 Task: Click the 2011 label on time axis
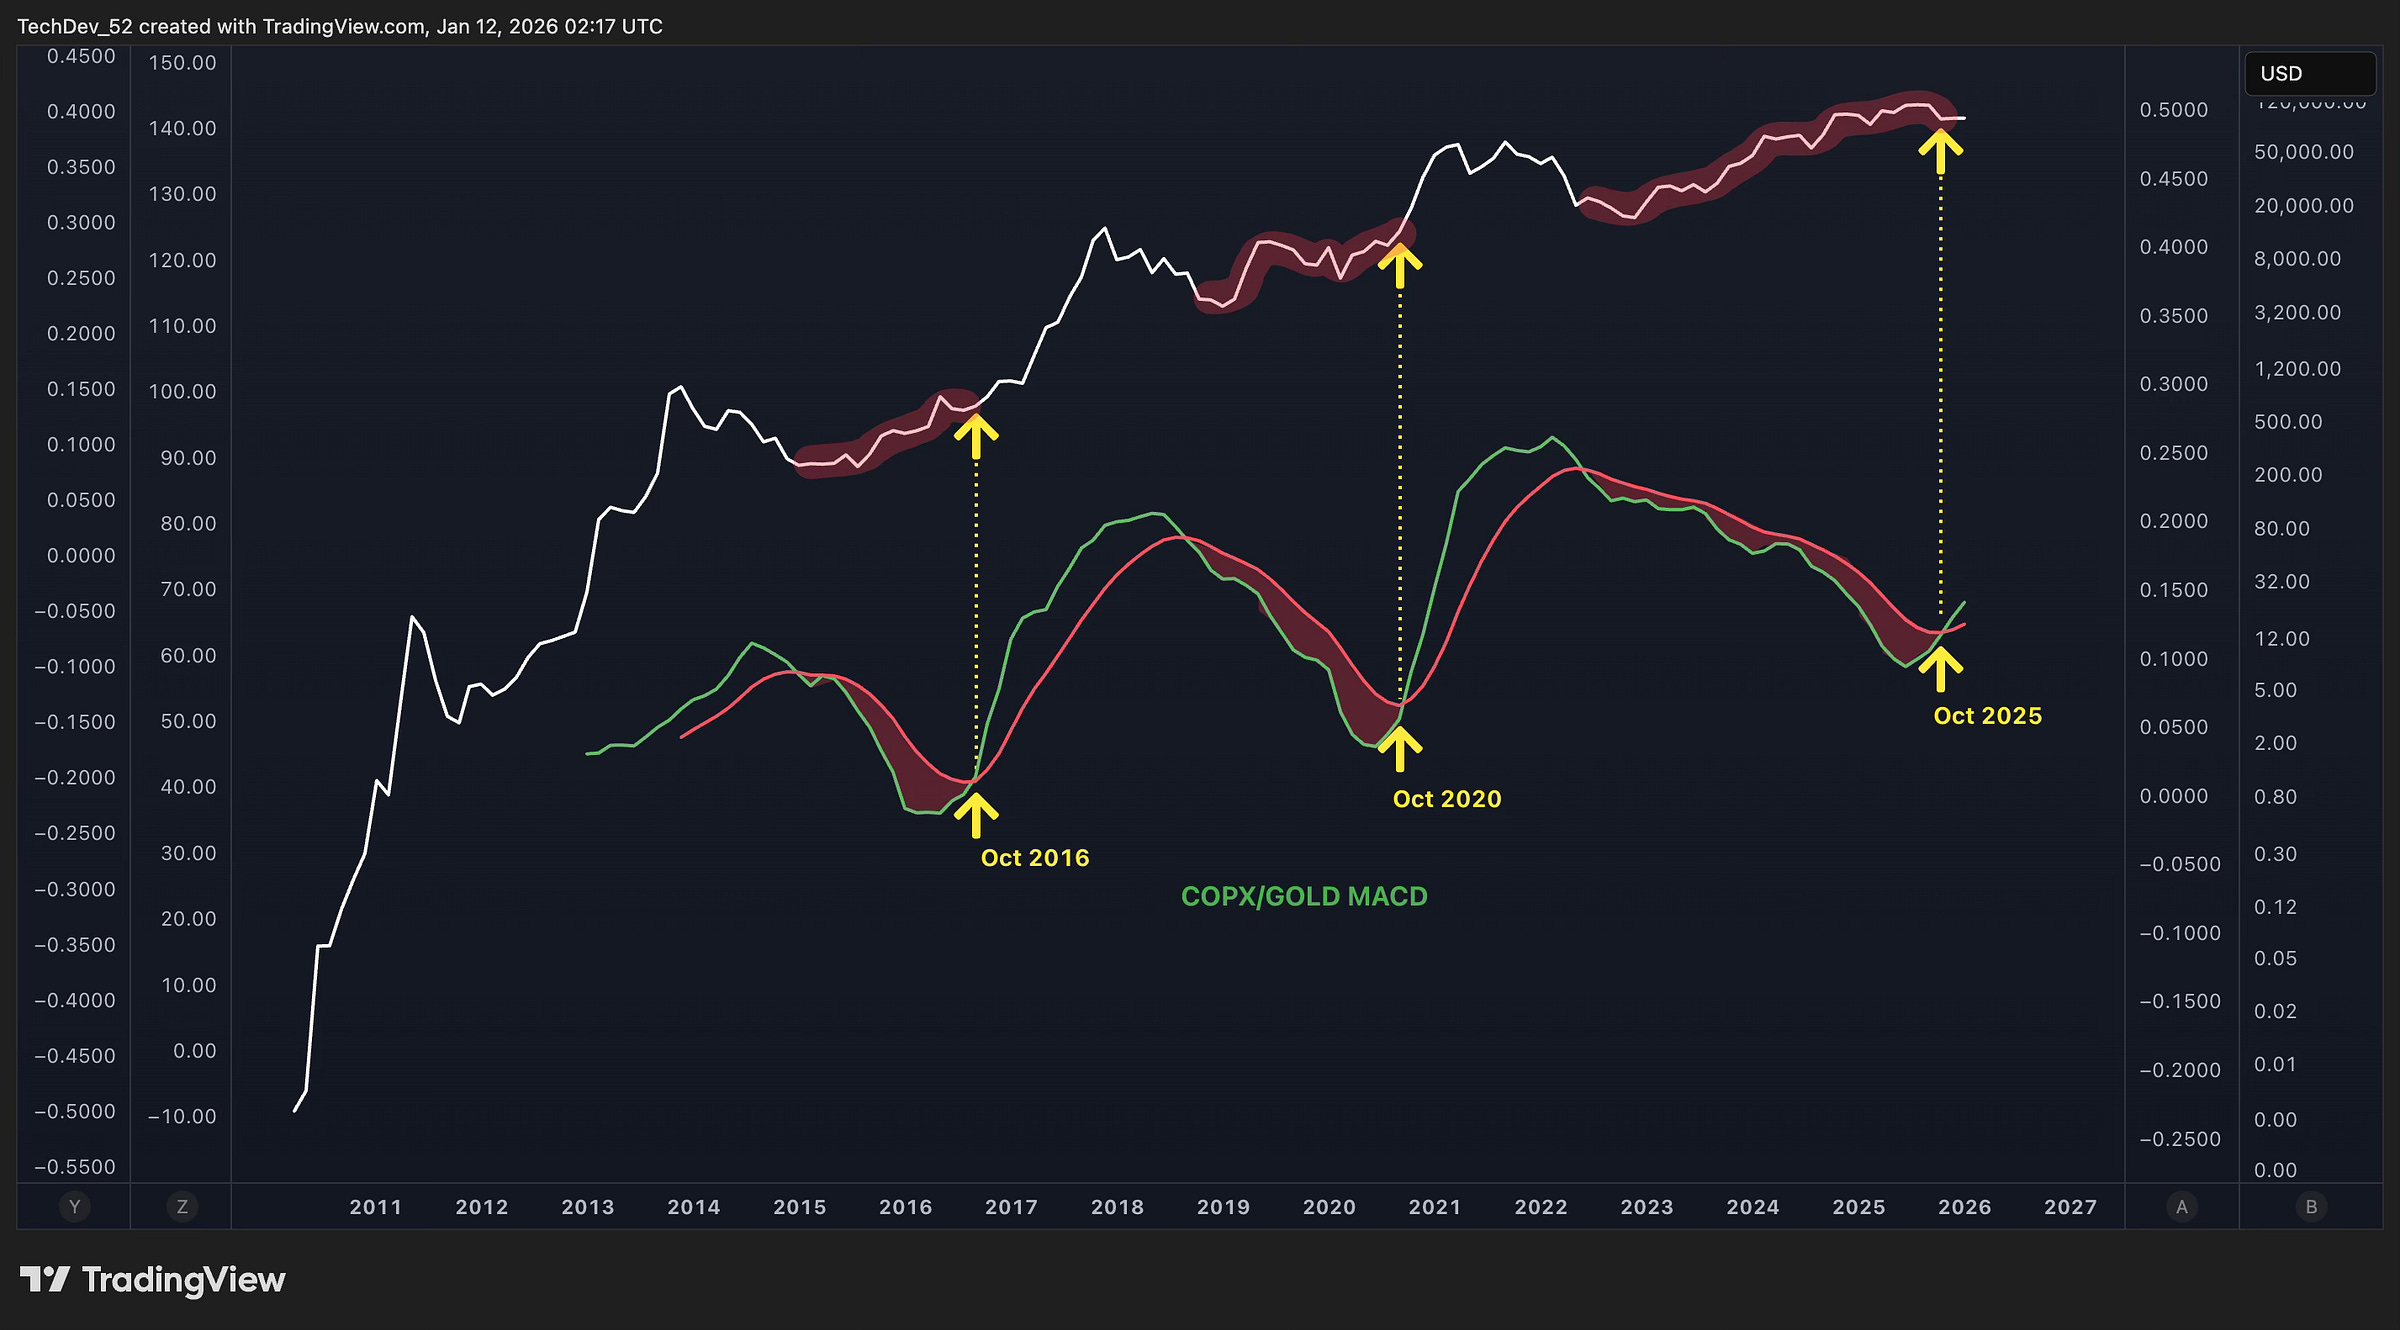pos(376,1207)
